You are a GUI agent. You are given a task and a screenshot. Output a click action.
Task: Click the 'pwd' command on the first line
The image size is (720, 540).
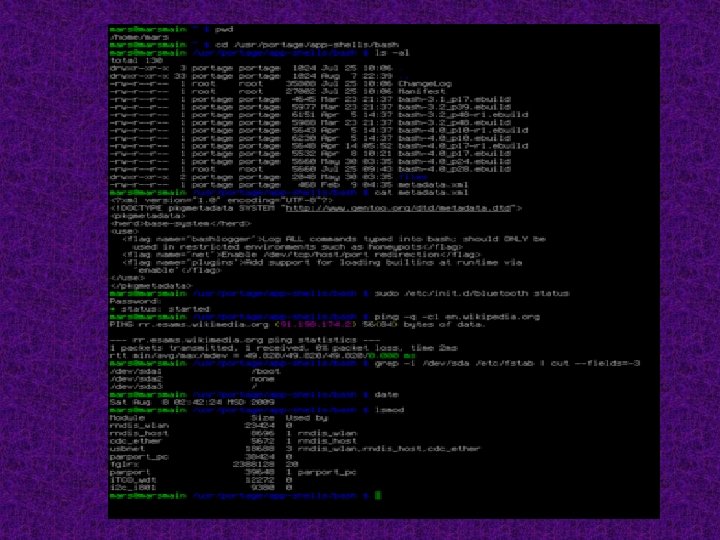pos(225,30)
